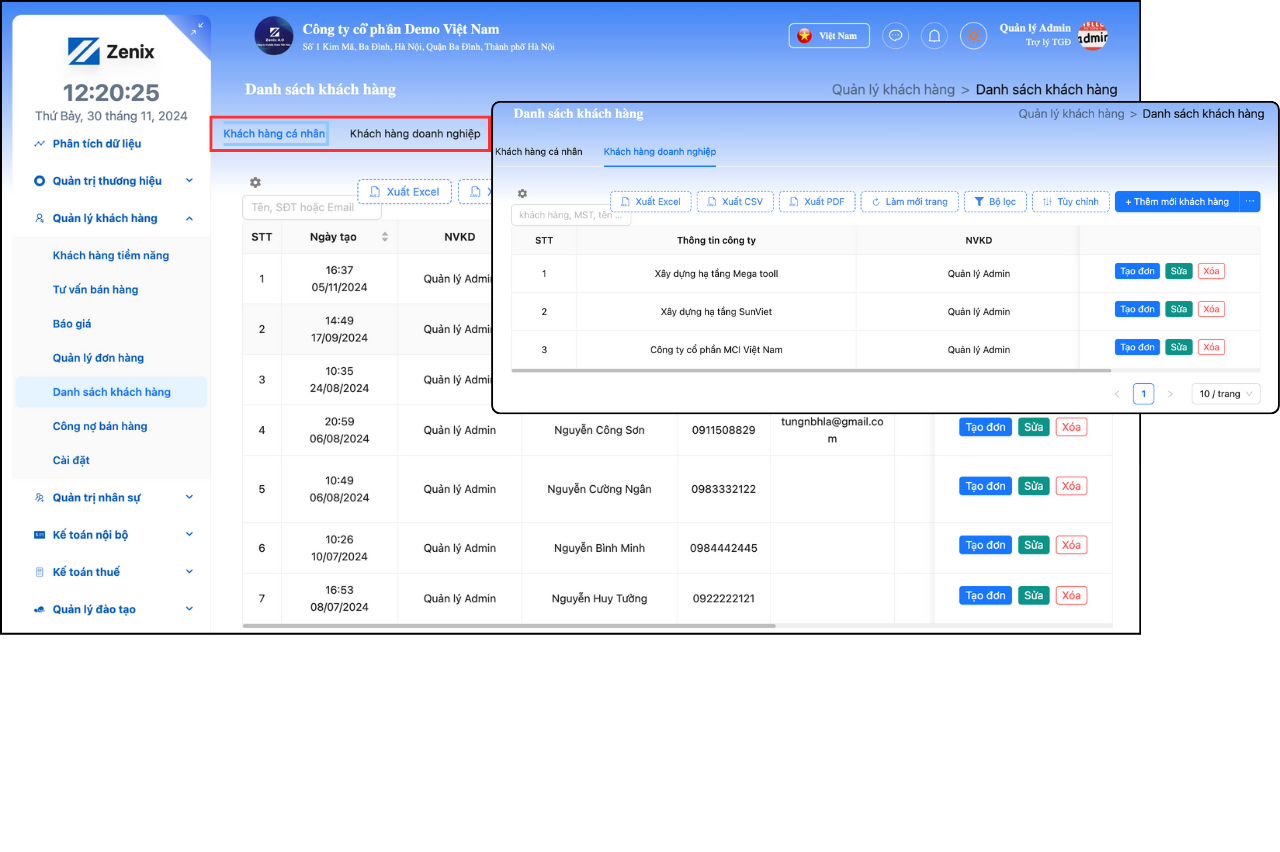The width and height of the screenshot is (1280, 852).
Task: Open the '...' more options next to Thêm mới khách hàng
Action: click(x=1250, y=201)
